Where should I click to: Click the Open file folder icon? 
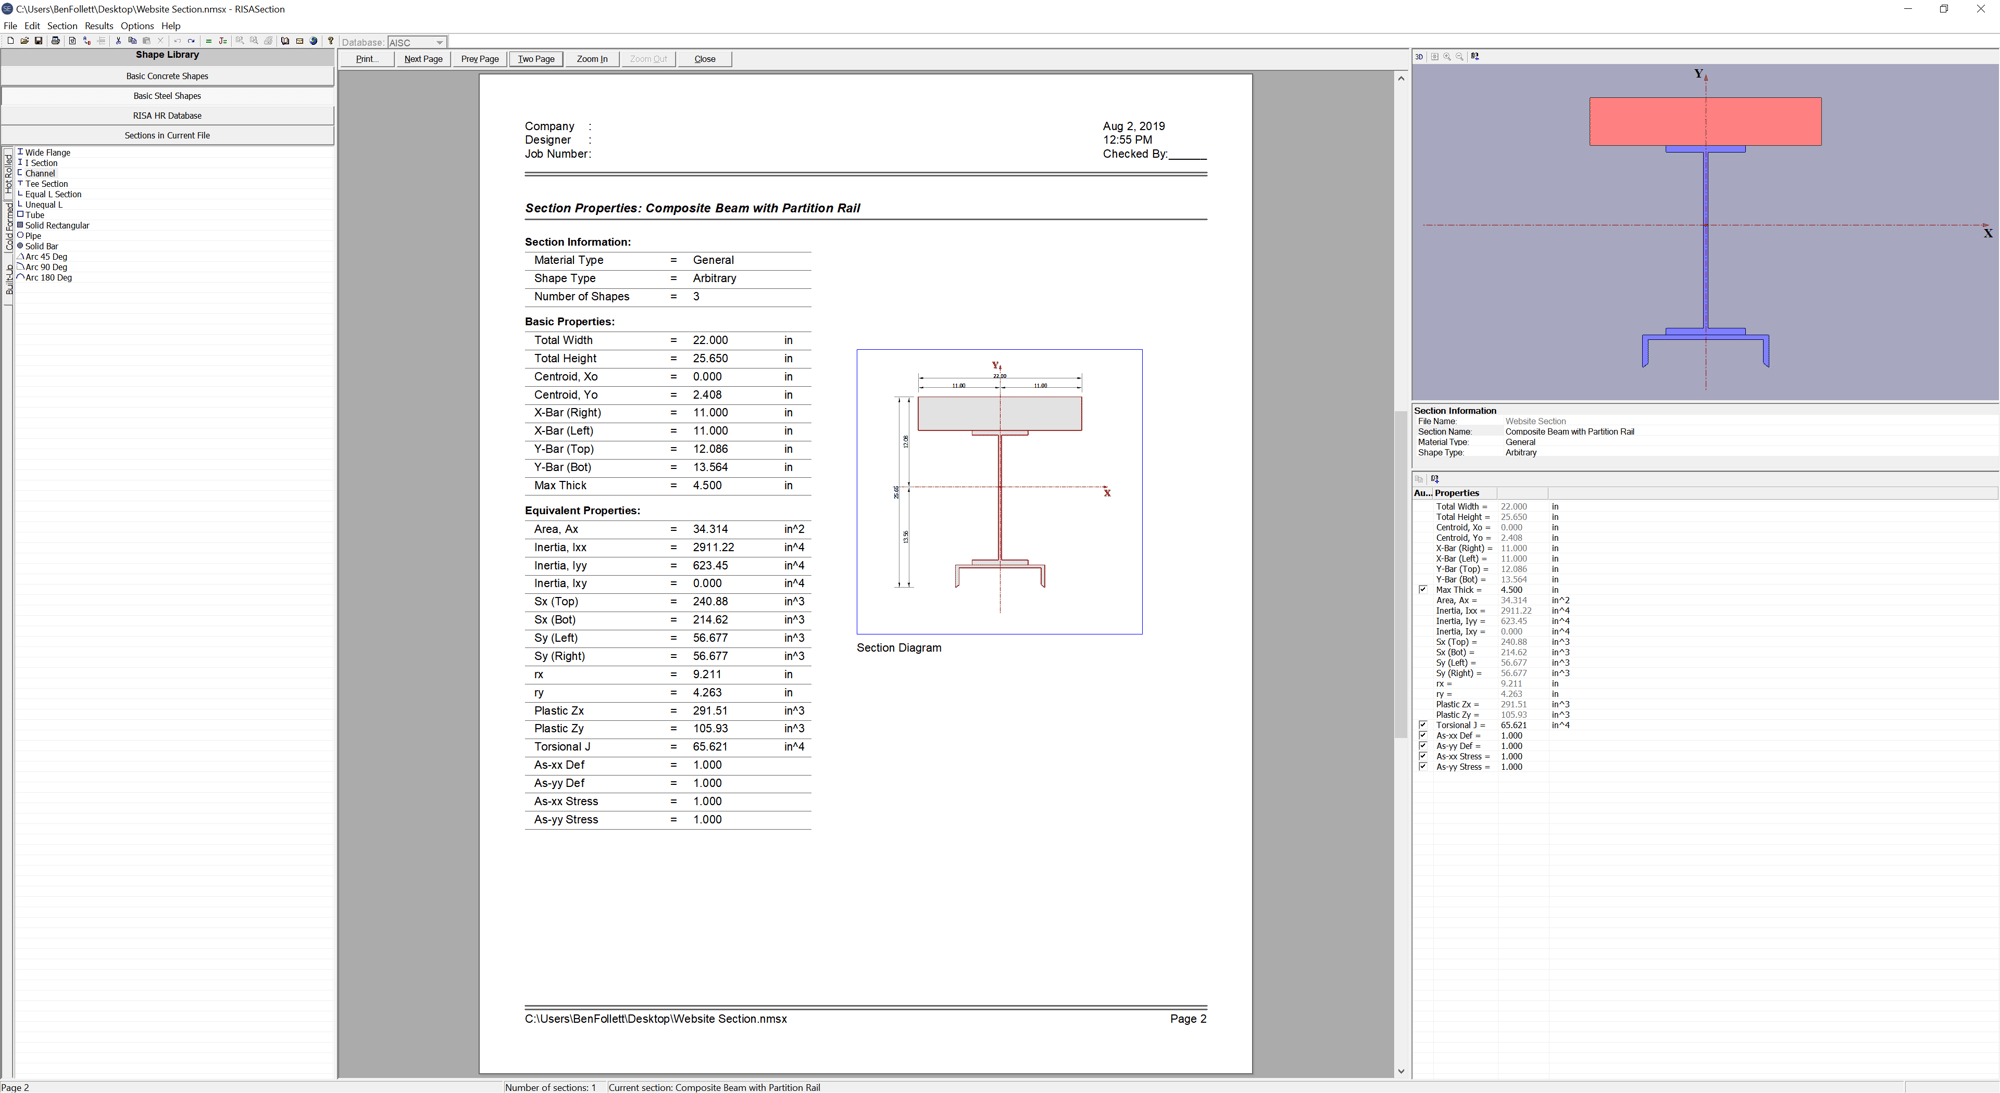coord(24,41)
